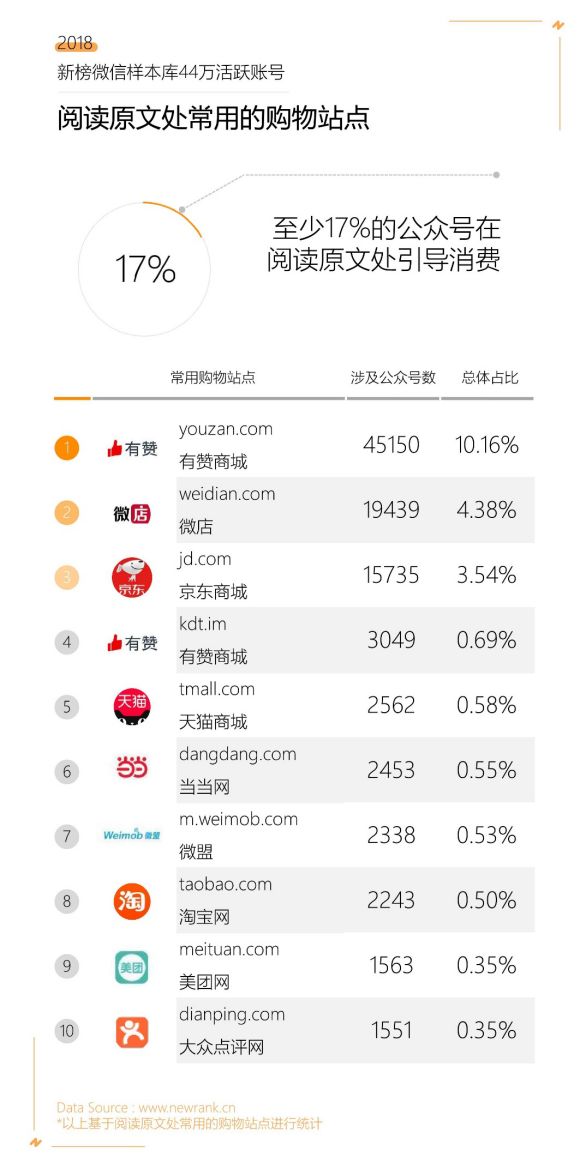Click the 45150 account count value
Screen dimensions: 586x1164
pos(391,445)
